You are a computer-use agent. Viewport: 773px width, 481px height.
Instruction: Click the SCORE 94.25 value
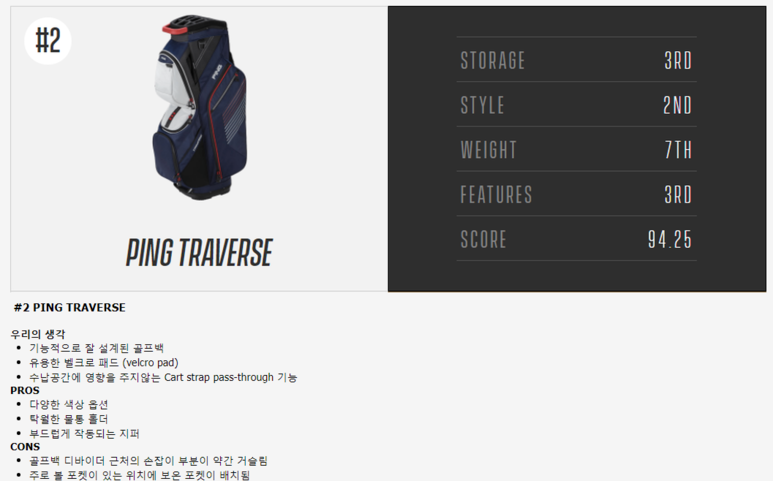(670, 240)
